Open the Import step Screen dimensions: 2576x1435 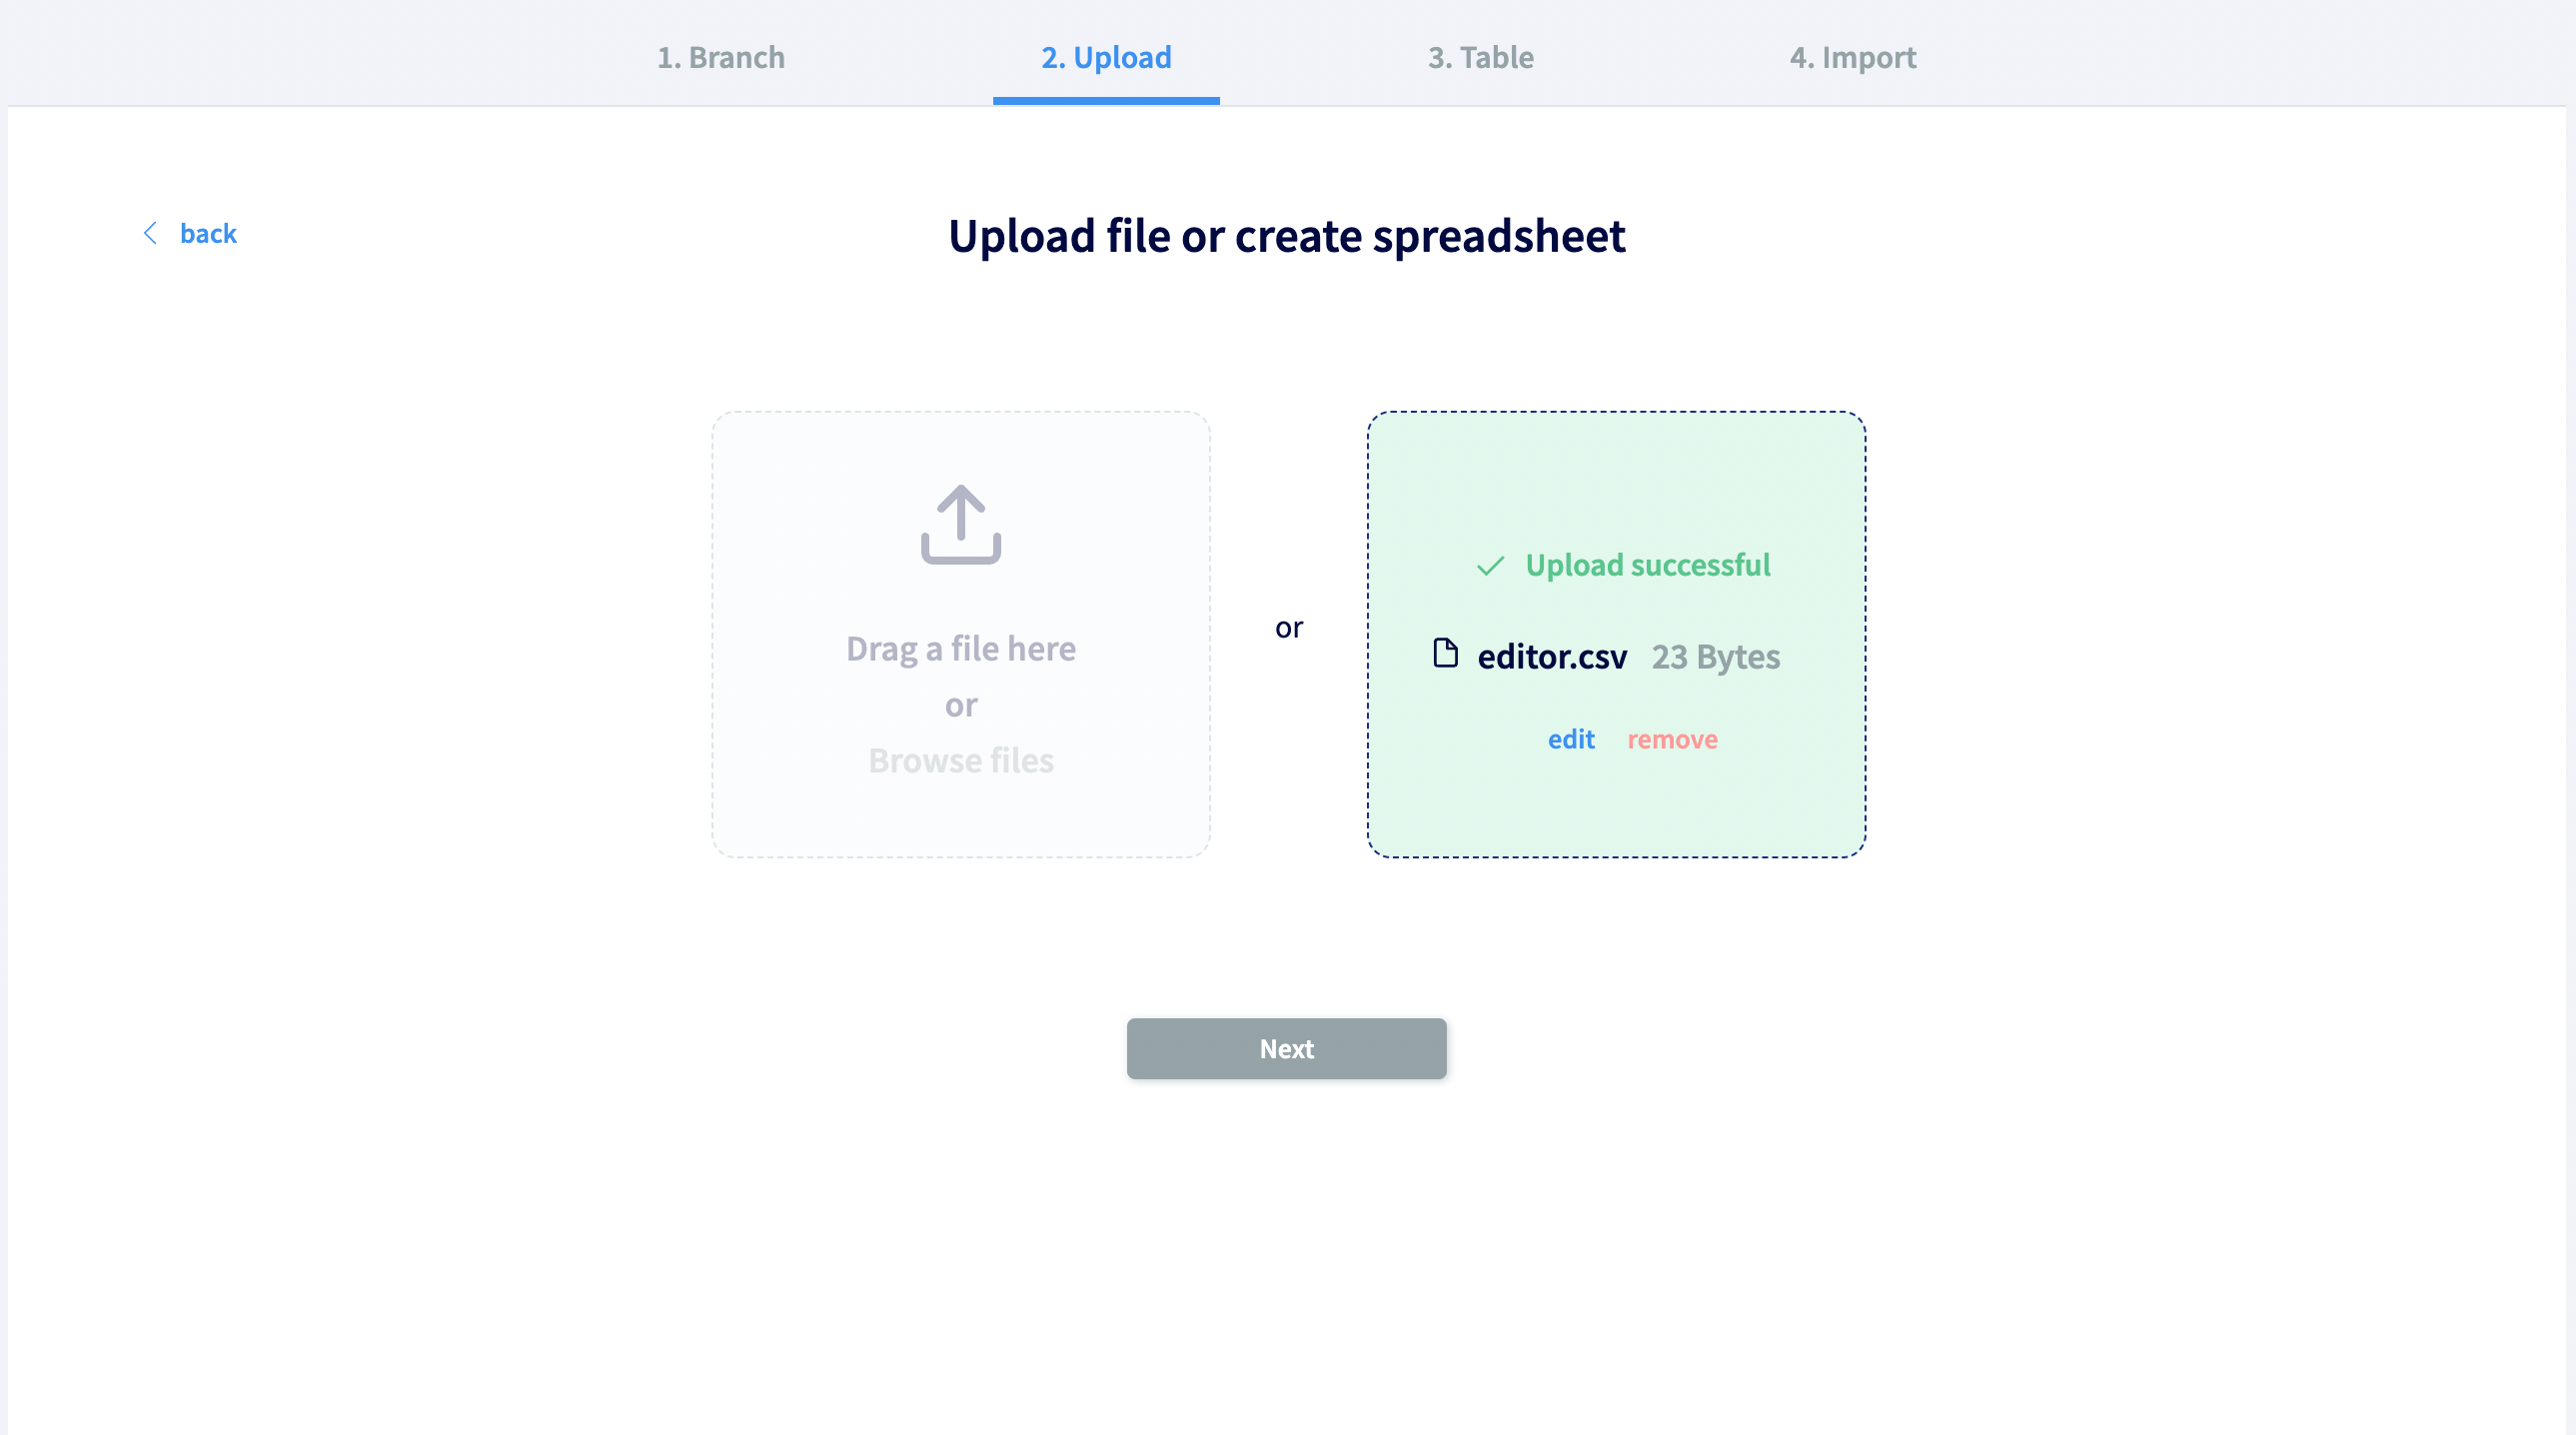click(1853, 57)
